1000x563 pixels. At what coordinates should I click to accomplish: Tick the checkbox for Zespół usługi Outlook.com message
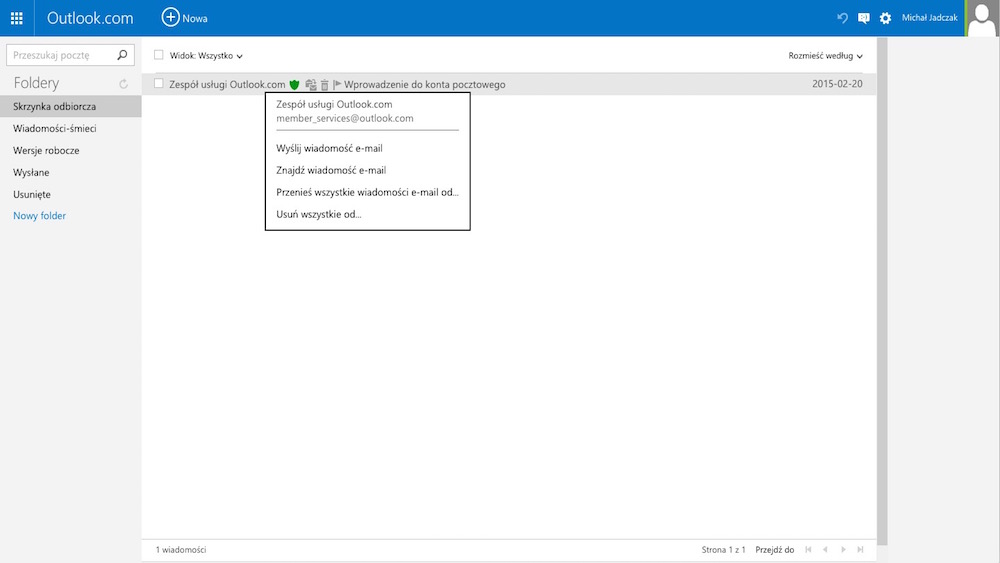[158, 84]
